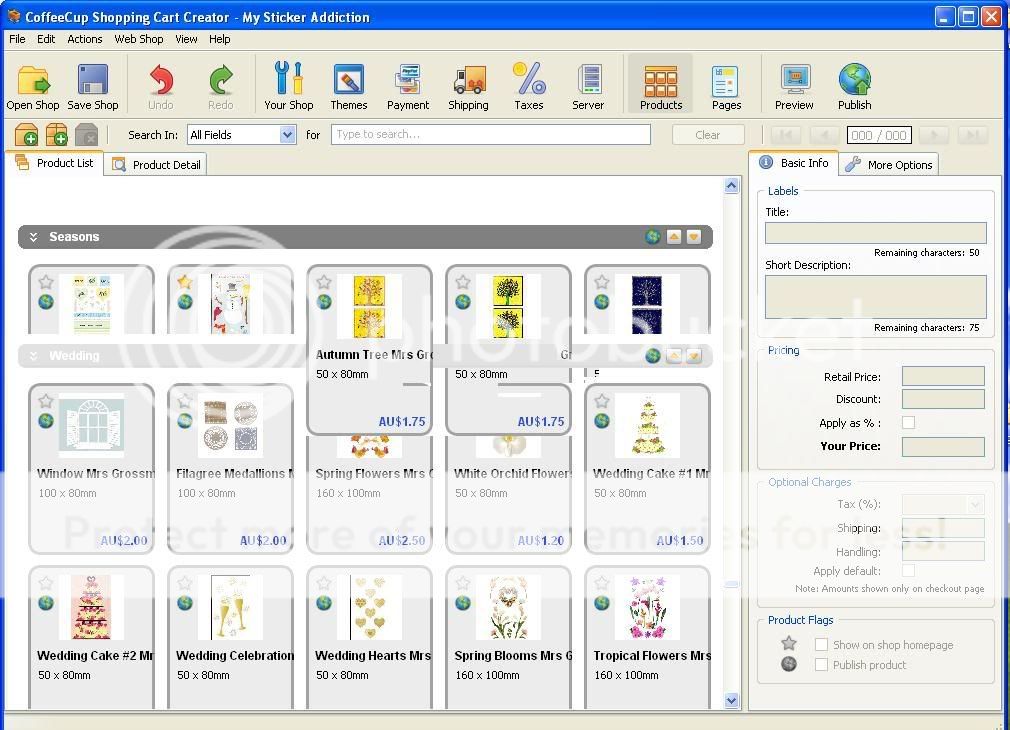Toggle star on Wedding Cake #1 card
Screen dimensions: 1010x730
coord(602,401)
